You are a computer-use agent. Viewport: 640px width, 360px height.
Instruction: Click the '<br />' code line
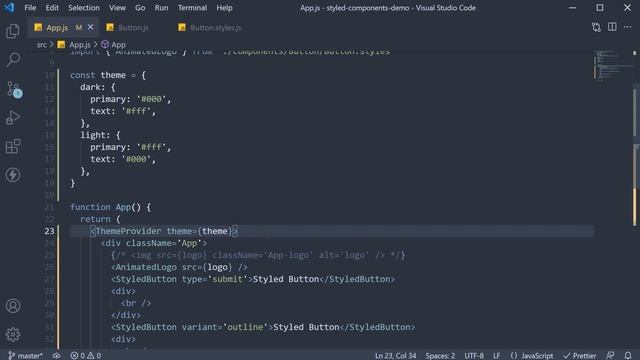click(136, 303)
